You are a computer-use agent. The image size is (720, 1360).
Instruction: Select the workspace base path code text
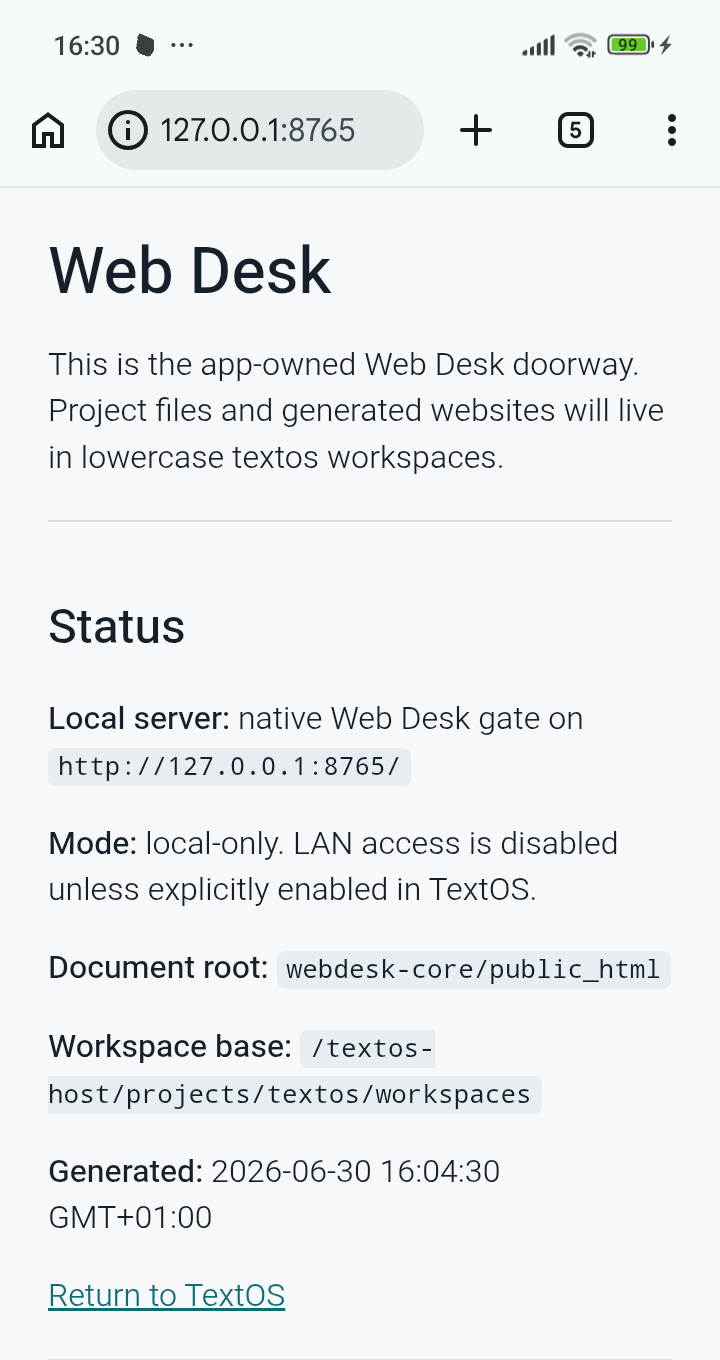pyautogui.click(x=294, y=1071)
